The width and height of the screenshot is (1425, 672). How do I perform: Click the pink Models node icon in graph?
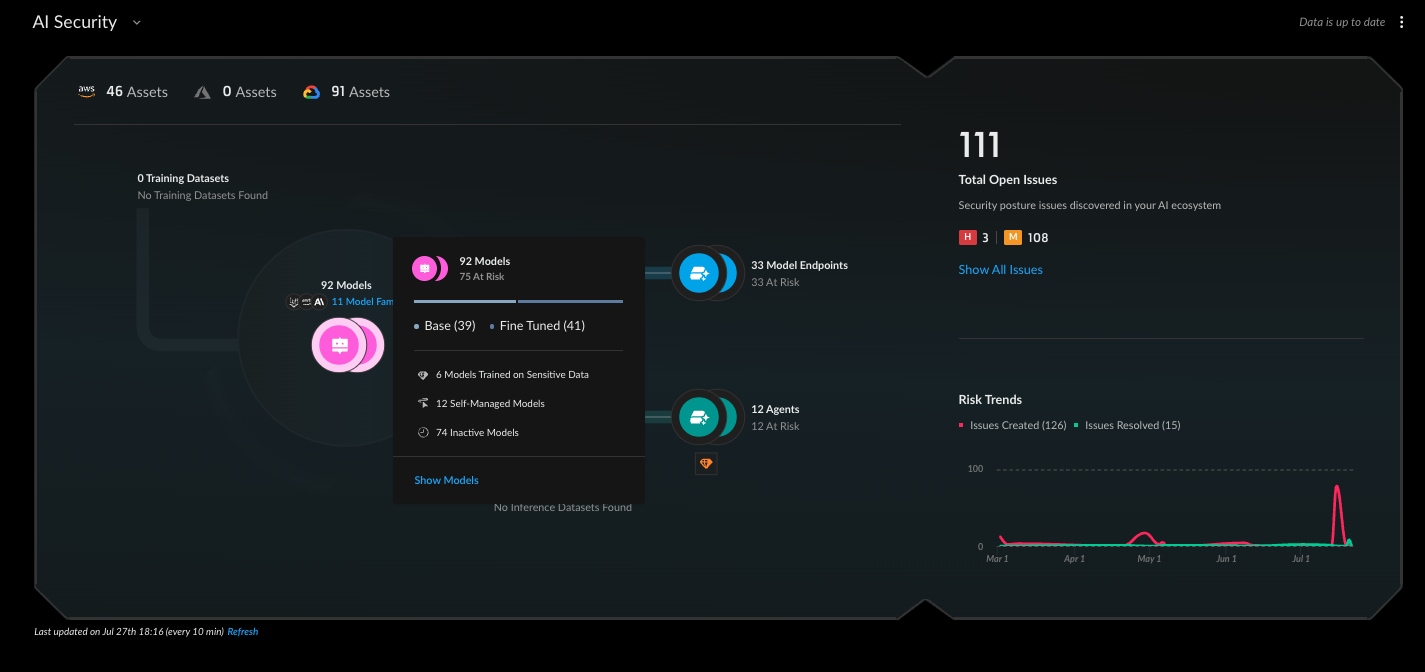point(339,345)
